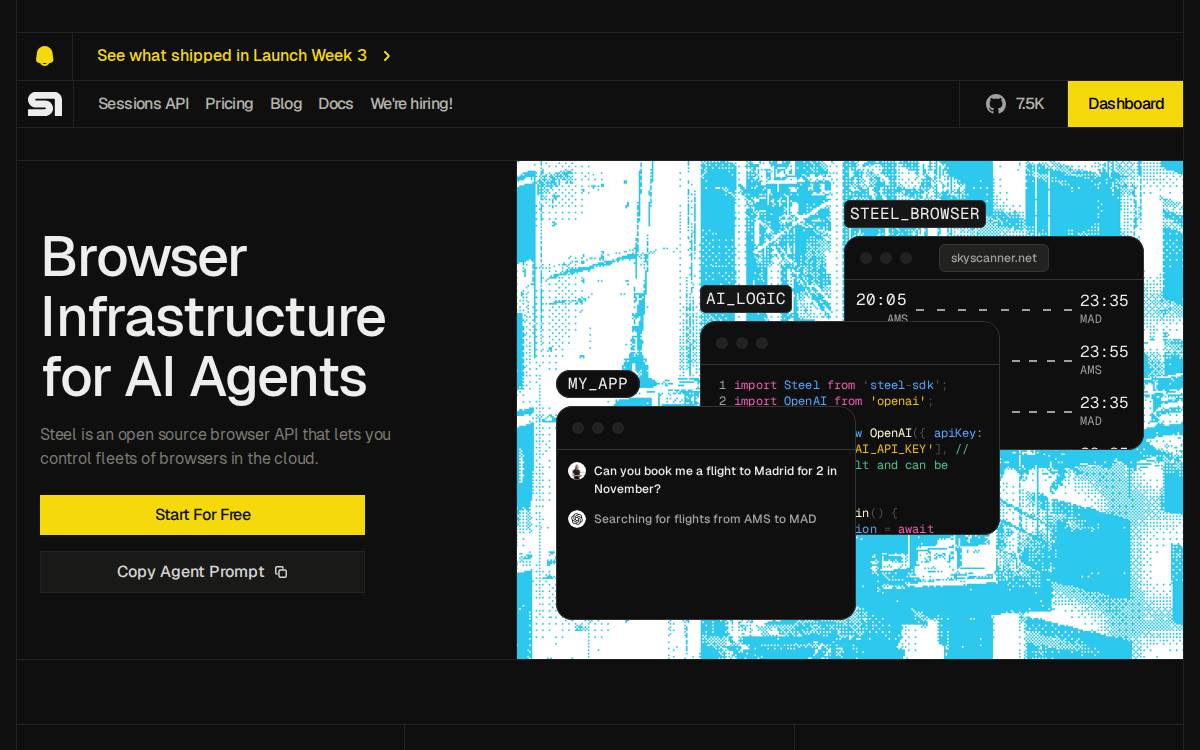Open the Docs nav link

tap(335, 104)
